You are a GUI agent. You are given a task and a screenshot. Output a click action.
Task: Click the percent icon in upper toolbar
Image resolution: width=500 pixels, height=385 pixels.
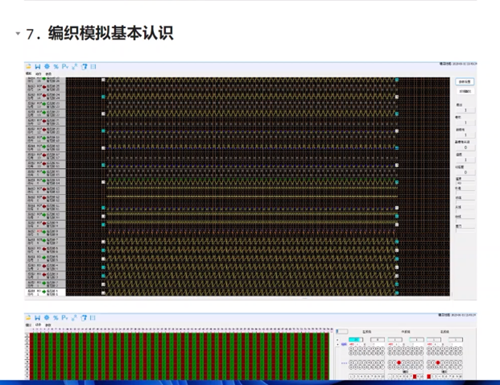56,66
